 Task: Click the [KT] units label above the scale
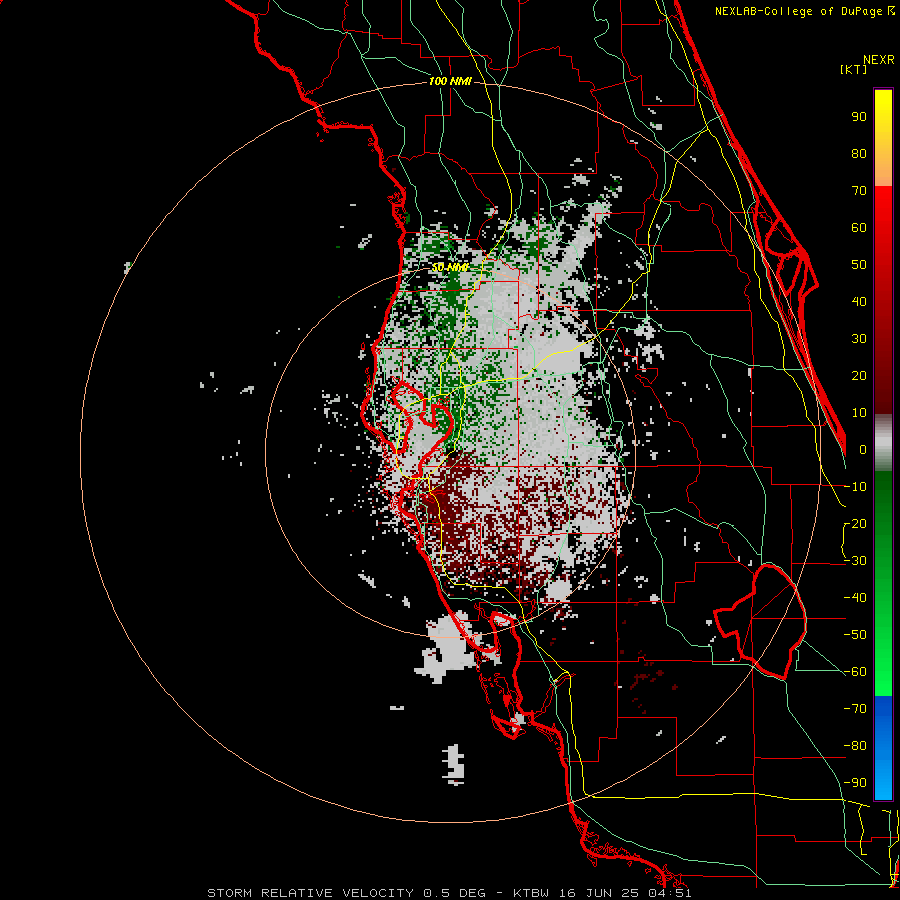point(854,69)
